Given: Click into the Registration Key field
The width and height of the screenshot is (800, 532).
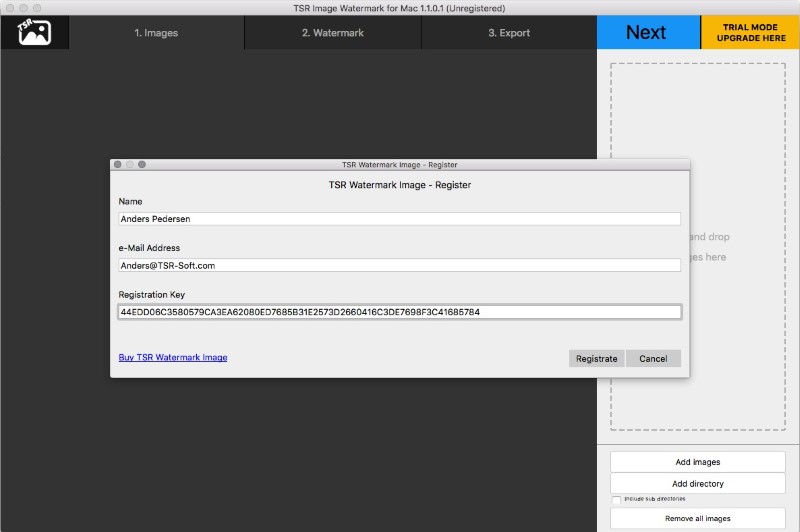Looking at the screenshot, I should [x=399, y=312].
